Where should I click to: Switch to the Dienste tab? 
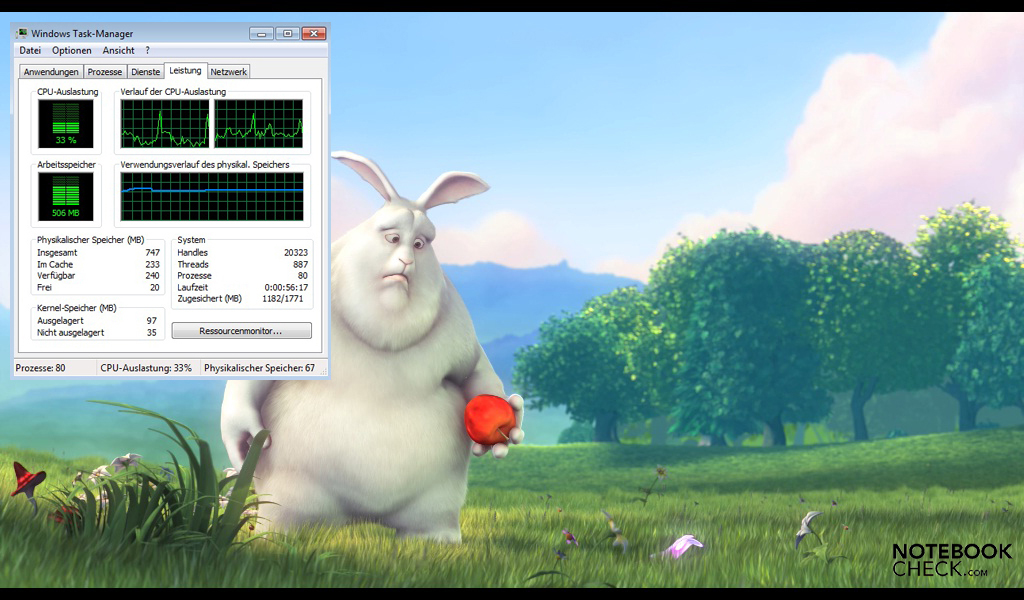[x=146, y=72]
